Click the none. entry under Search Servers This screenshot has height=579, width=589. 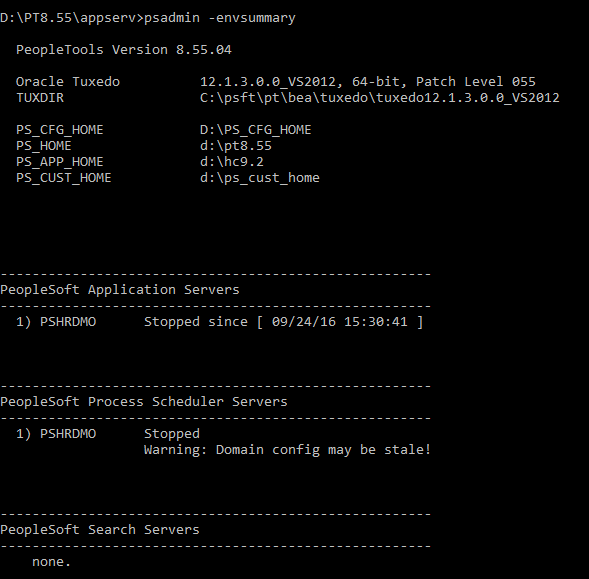pos(51,562)
